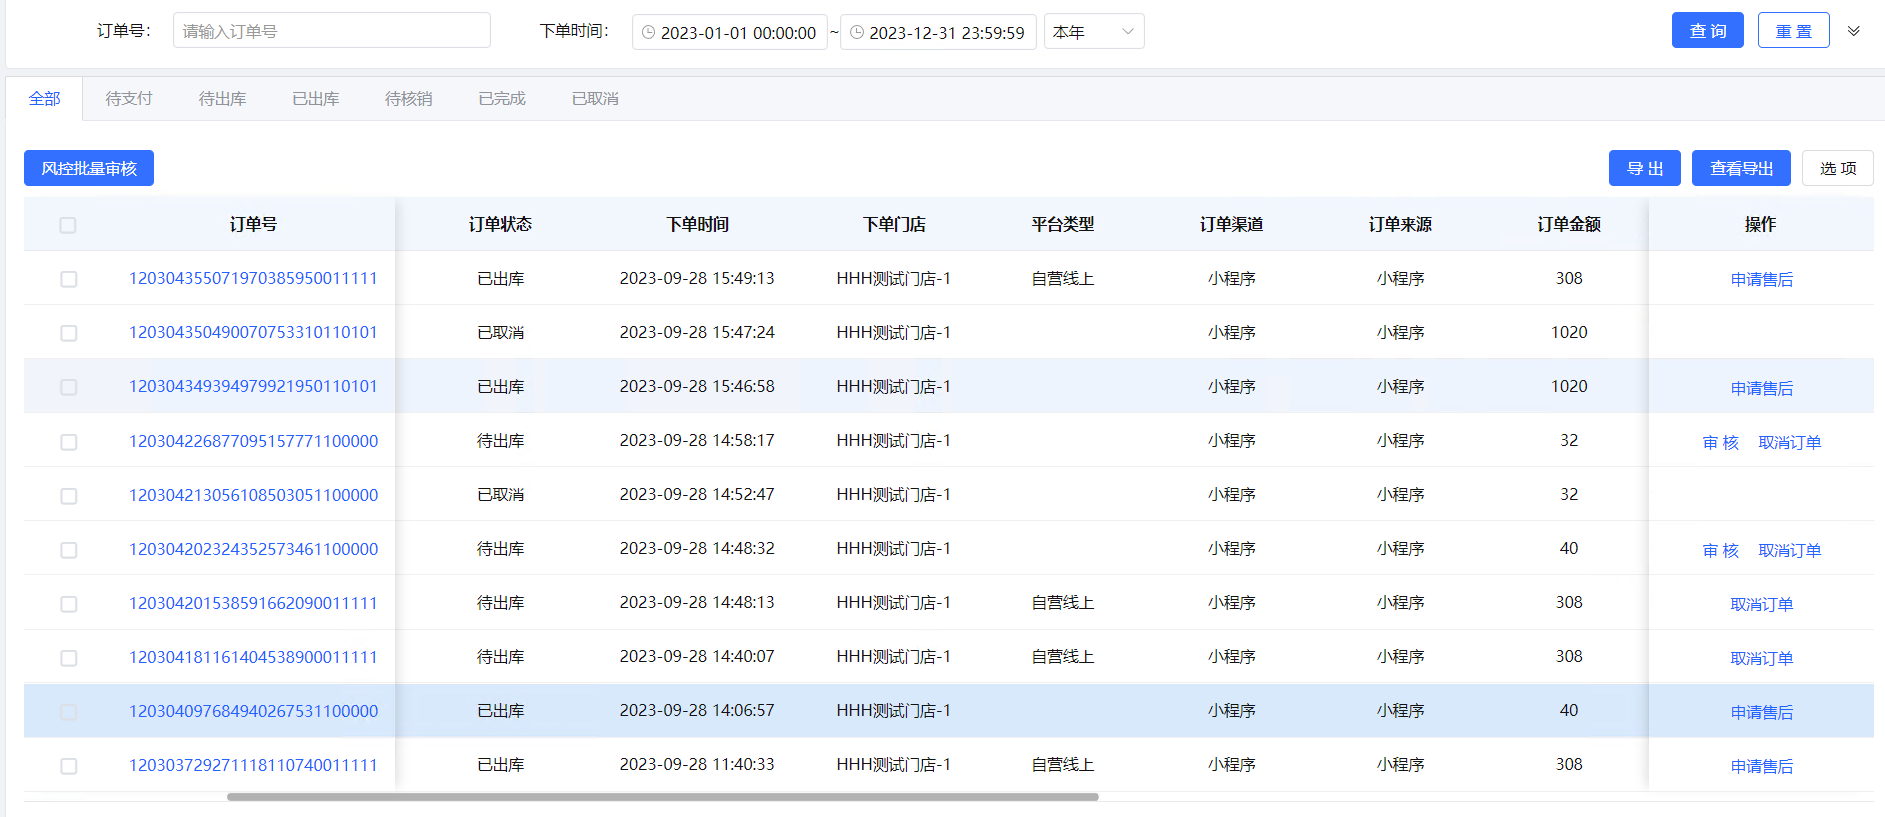Switch to the 全部 tab
The width and height of the screenshot is (1885, 817).
44,99
